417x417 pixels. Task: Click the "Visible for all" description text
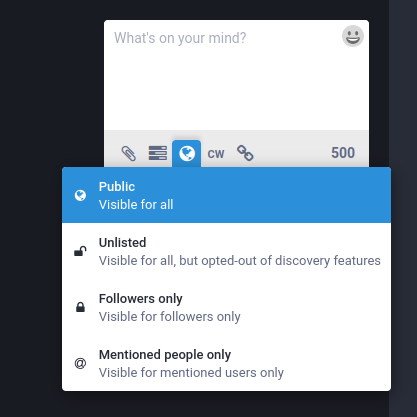136,204
